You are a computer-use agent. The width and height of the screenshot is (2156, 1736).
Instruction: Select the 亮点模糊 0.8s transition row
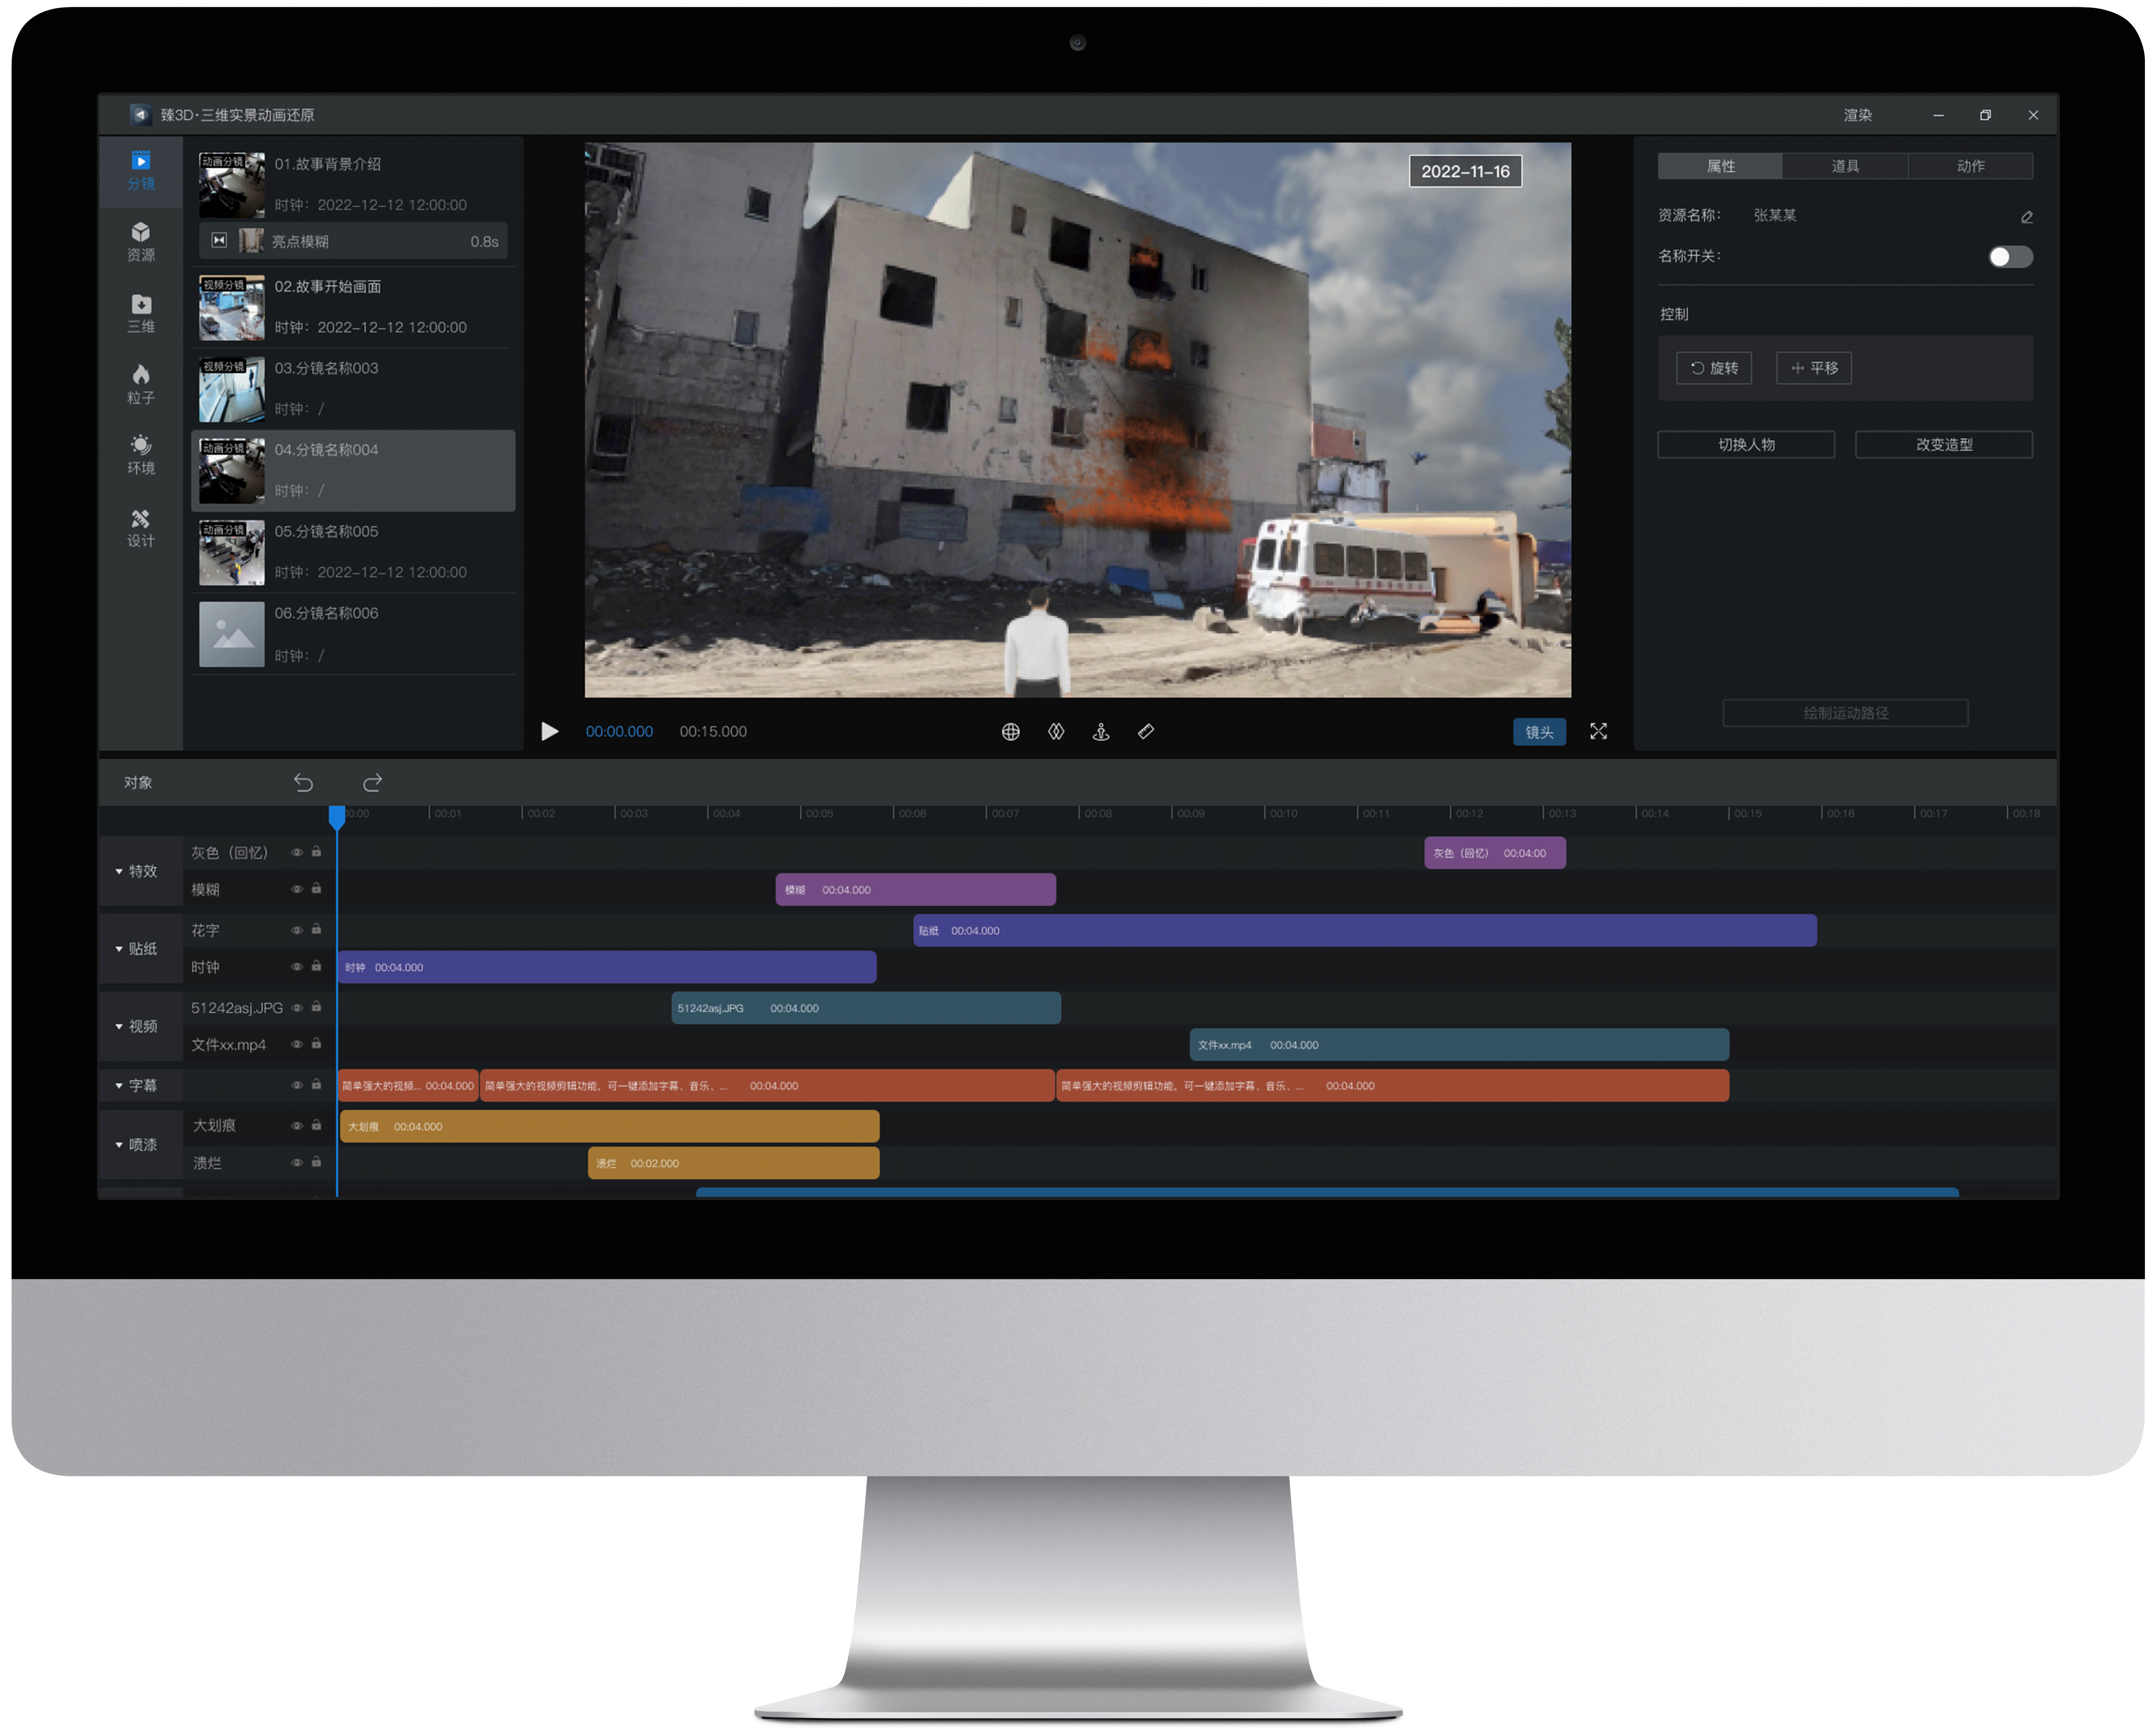click(353, 241)
